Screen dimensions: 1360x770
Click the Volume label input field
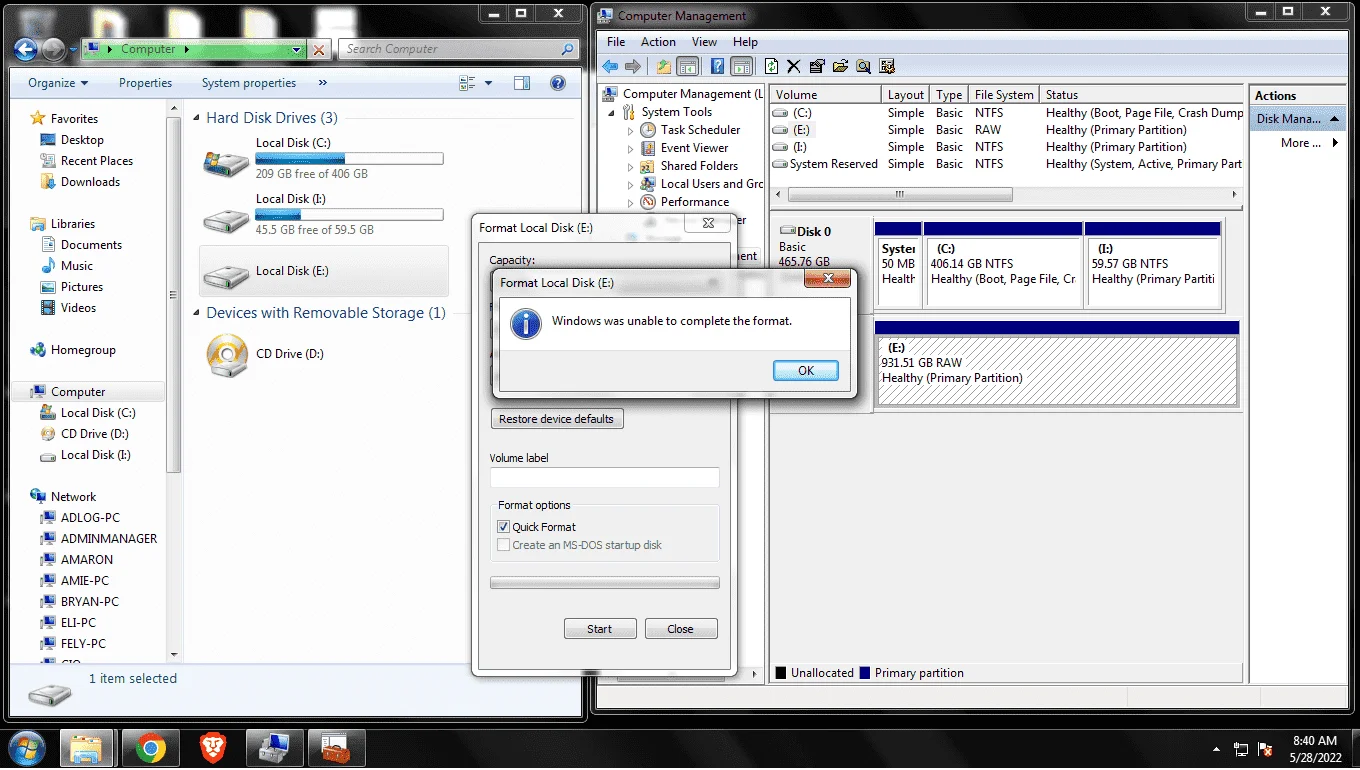(605, 478)
